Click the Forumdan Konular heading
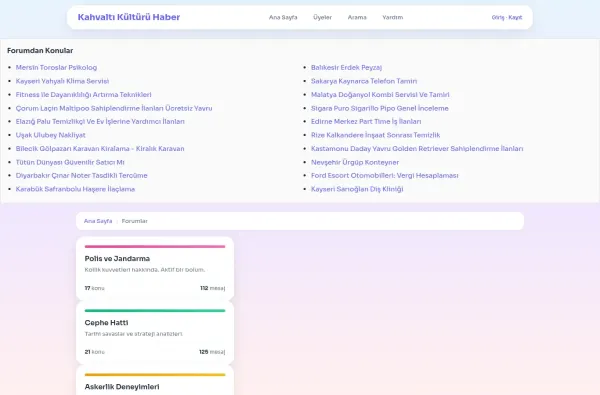600x395 pixels. [40, 51]
